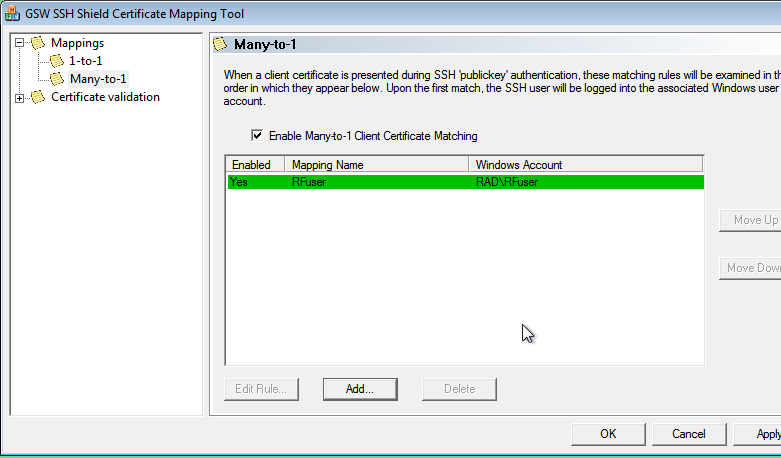
Task: Click the Windows Account column header
Action: coord(586,165)
